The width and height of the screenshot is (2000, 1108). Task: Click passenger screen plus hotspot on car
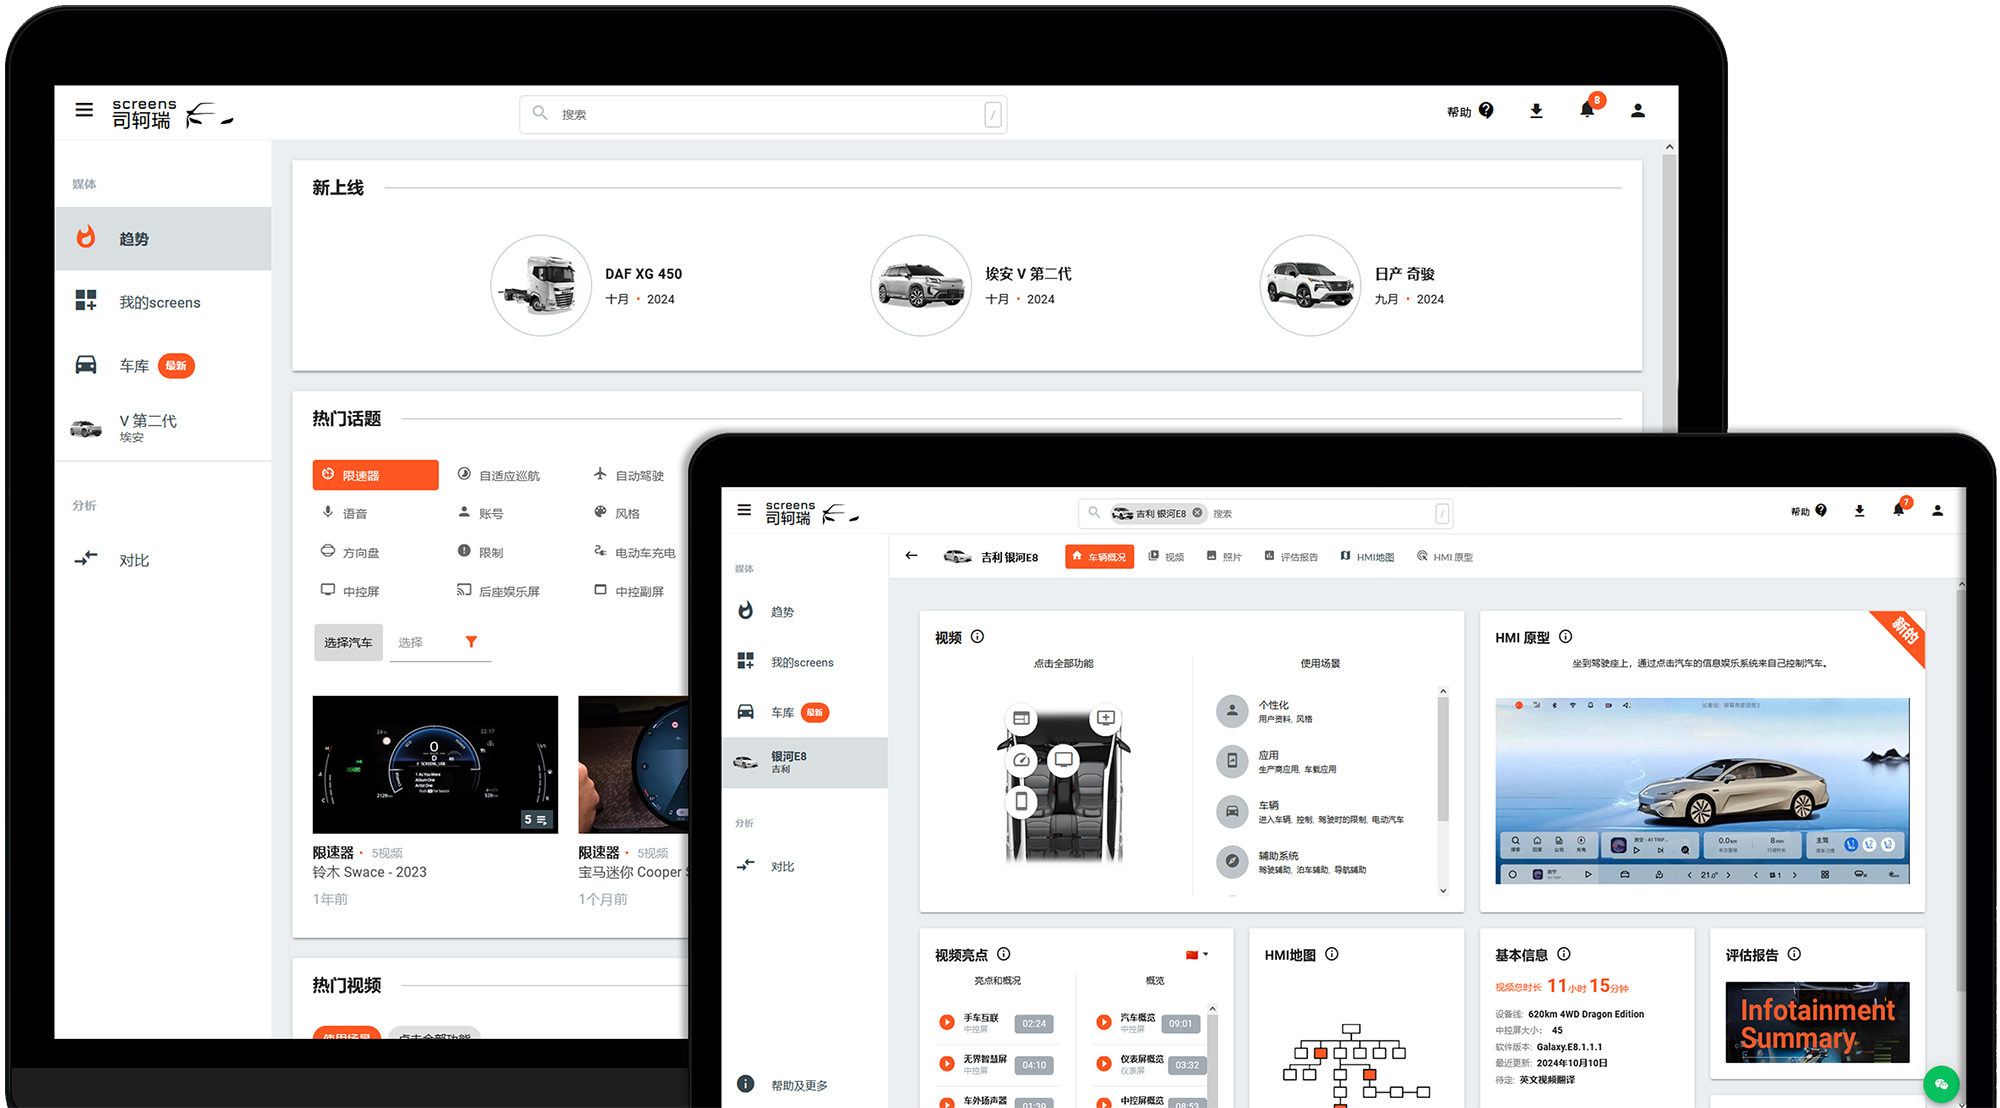point(1106,718)
